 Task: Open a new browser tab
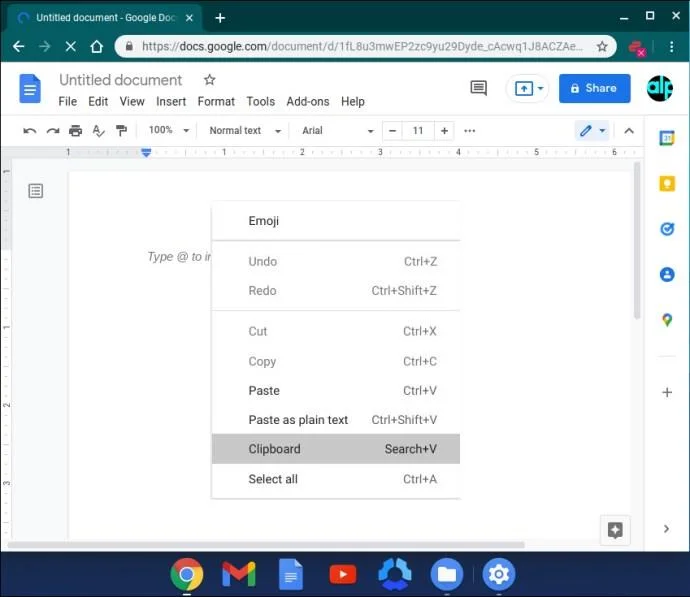220,18
